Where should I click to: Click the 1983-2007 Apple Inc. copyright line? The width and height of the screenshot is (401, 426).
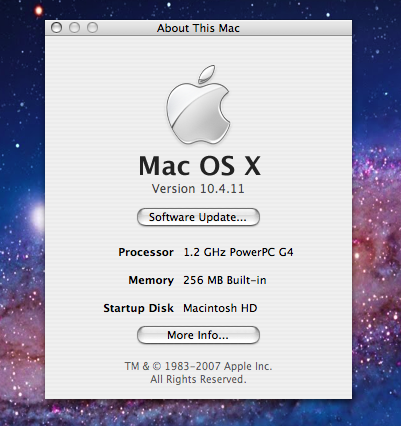click(x=198, y=366)
